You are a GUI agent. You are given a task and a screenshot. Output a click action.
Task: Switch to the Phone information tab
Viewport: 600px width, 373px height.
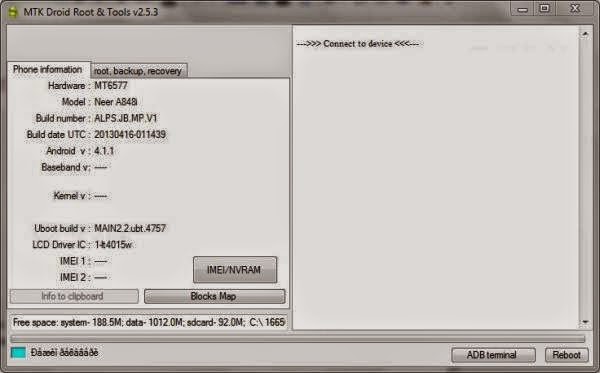point(48,70)
